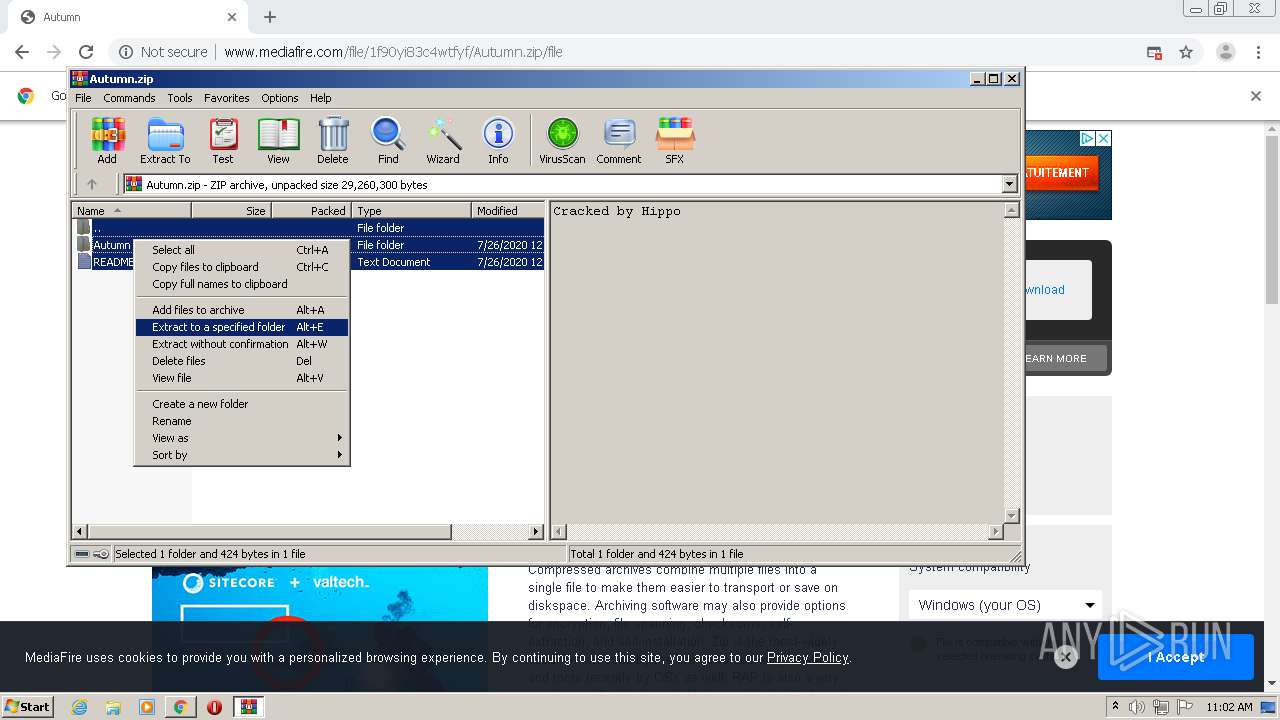Launch the Wizard tool
The height and width of the screenshot is (720, 1280).
point(443,140)
